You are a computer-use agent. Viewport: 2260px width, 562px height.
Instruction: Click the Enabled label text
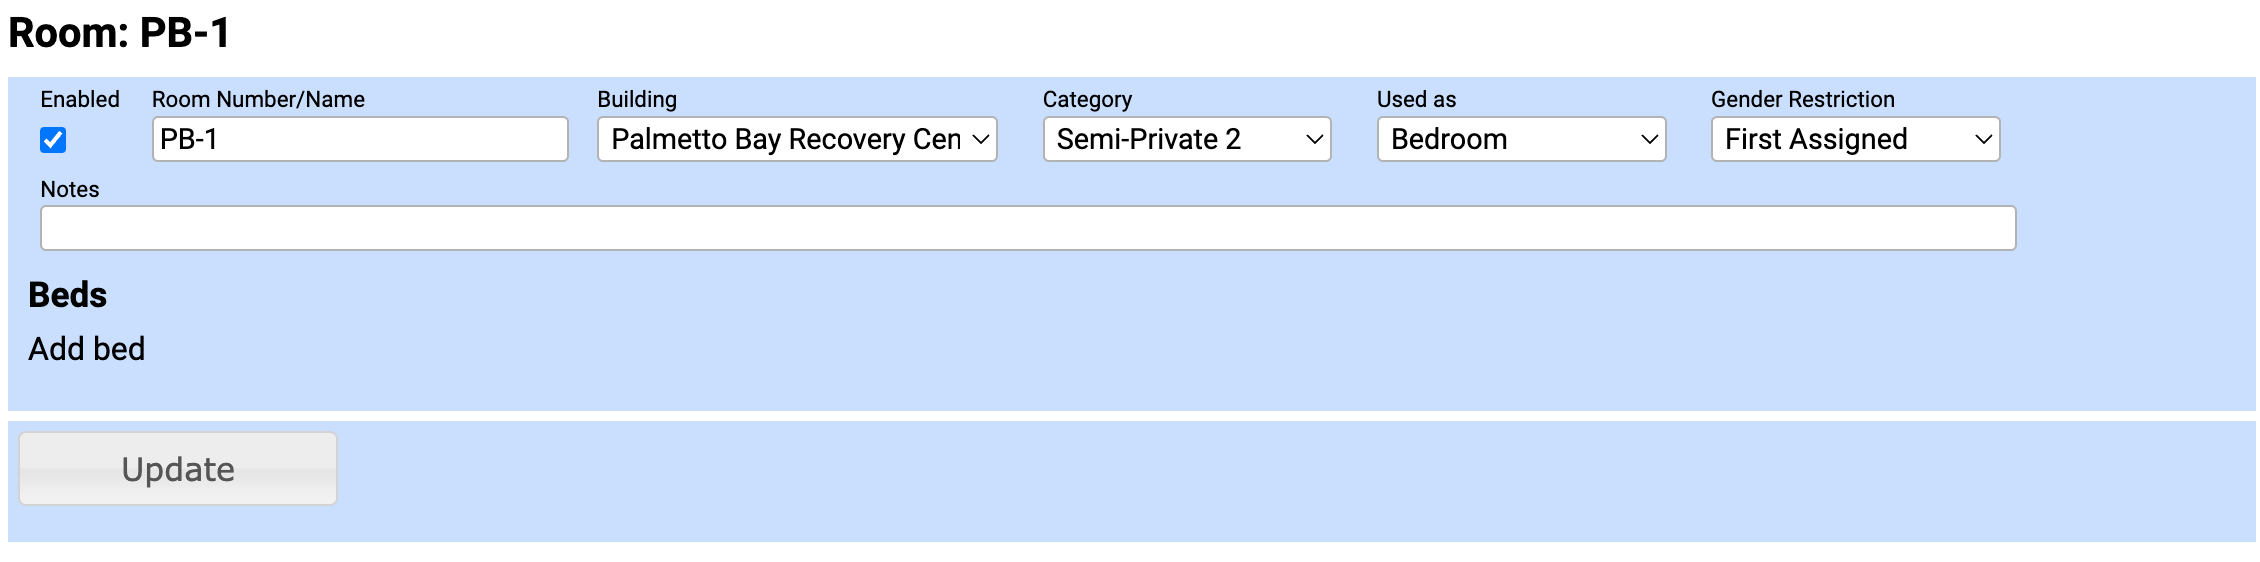[80, 99]
